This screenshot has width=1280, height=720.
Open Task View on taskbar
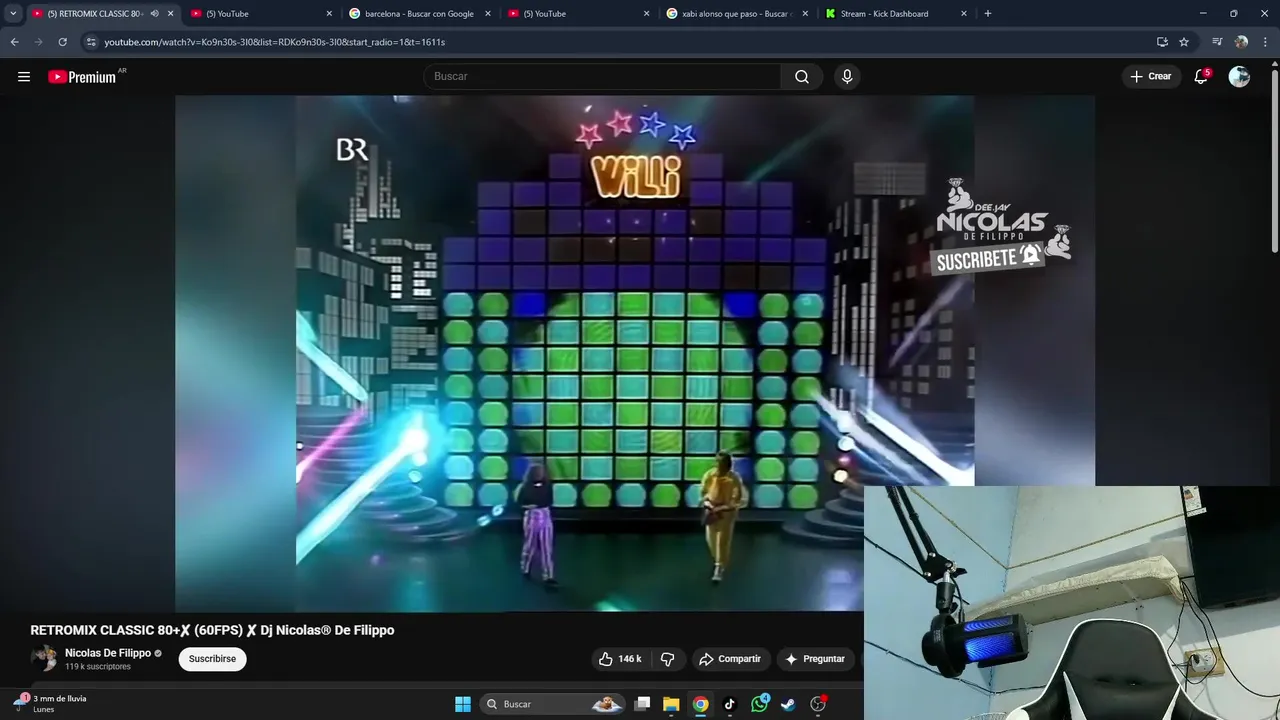click(x=643, y=704)
